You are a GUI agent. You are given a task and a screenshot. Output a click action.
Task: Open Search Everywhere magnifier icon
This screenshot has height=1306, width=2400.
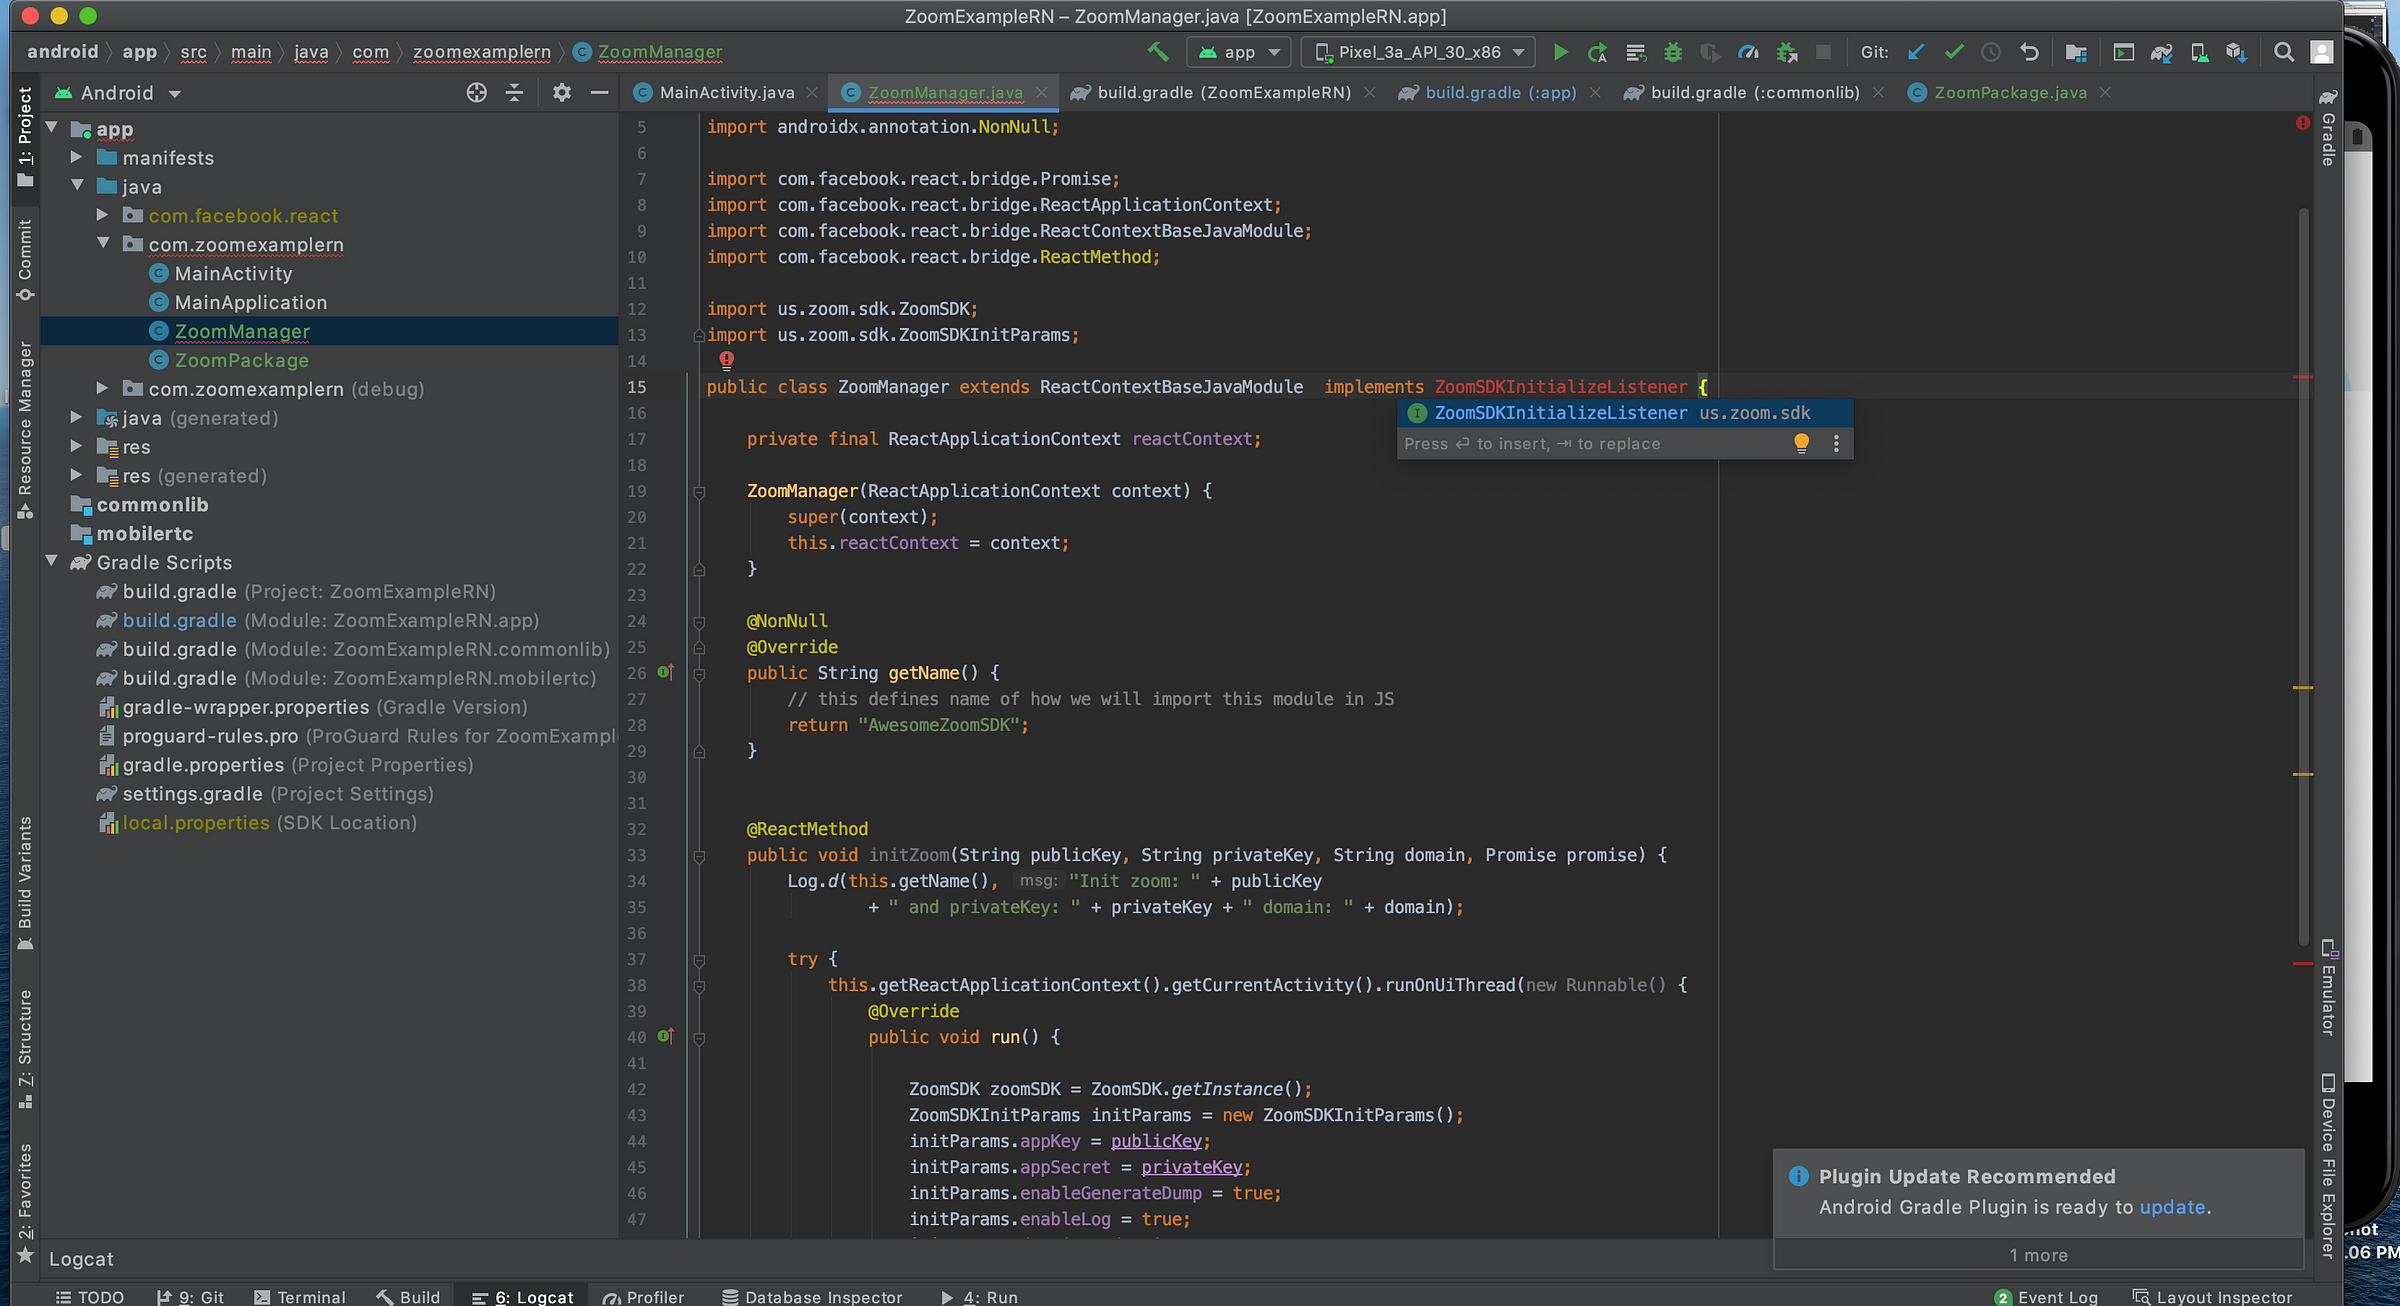[x=2283, y=52]
